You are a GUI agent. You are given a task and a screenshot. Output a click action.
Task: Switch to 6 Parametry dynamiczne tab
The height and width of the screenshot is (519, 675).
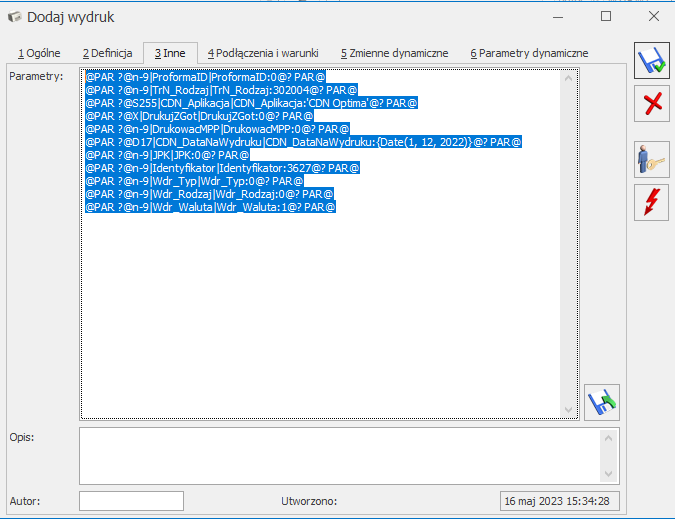tap(529, 53)
